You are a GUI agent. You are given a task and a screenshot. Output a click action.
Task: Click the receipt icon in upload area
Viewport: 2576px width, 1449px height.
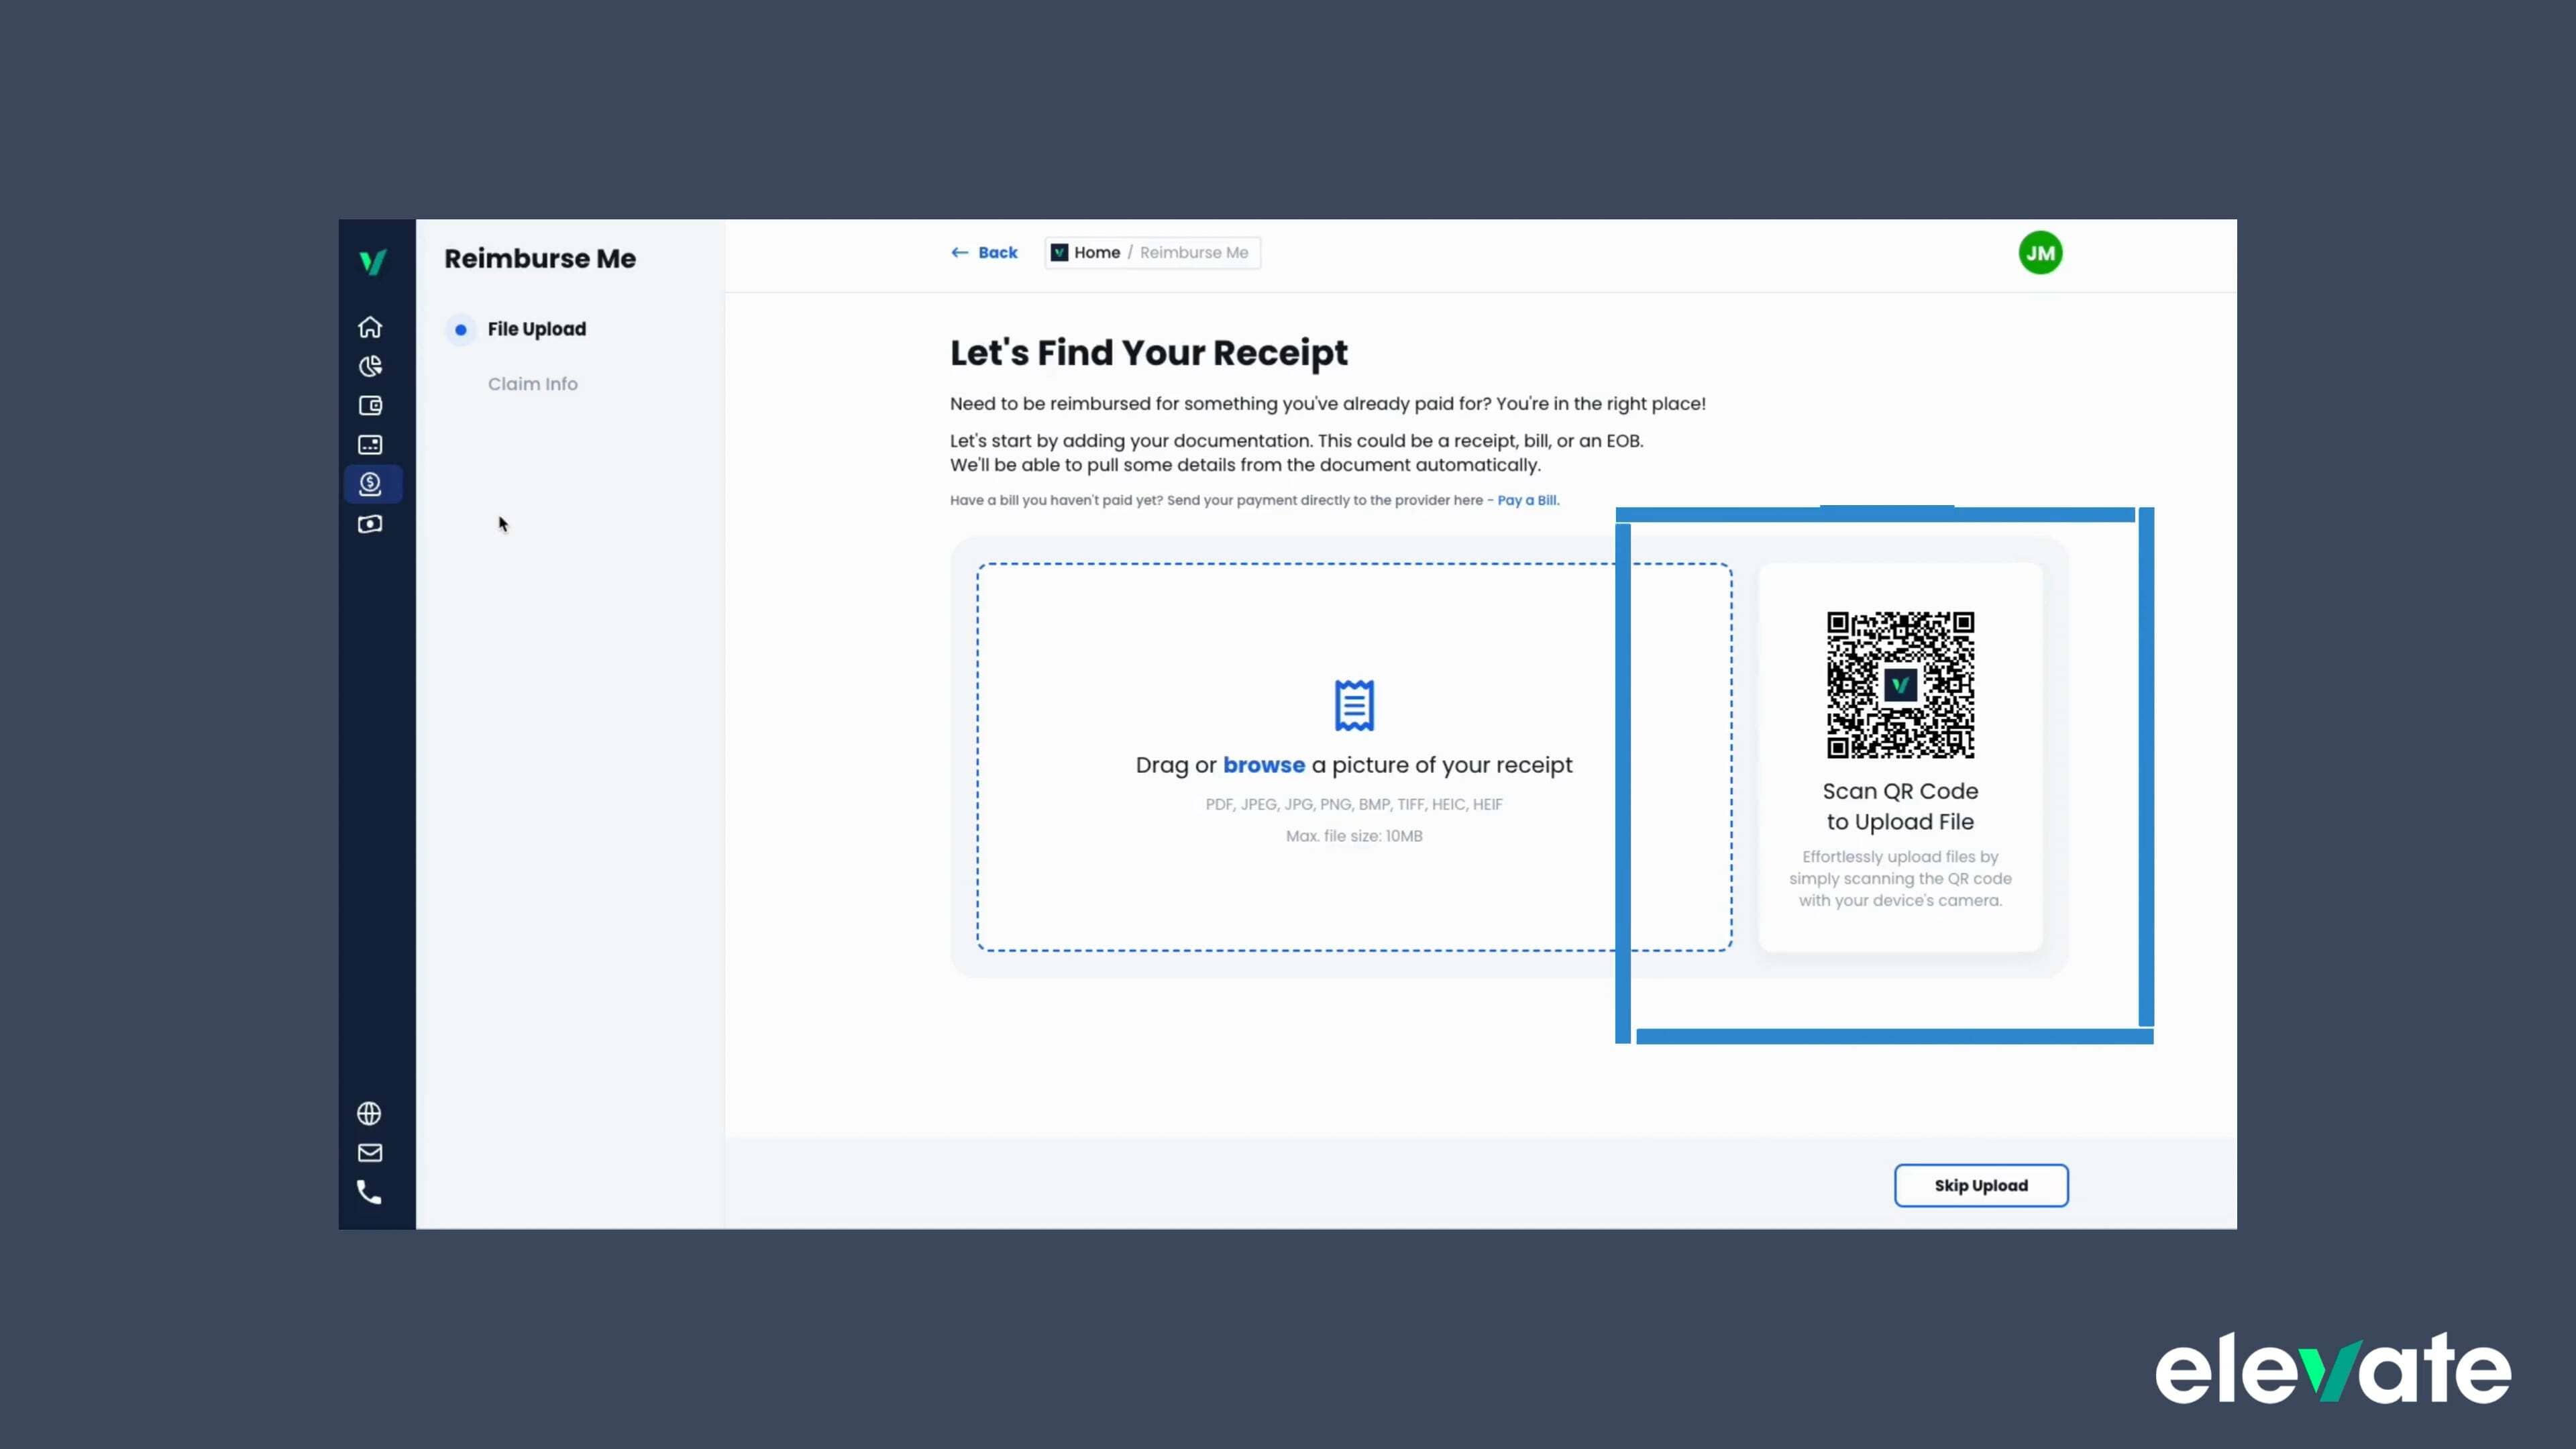[1354, 705]
